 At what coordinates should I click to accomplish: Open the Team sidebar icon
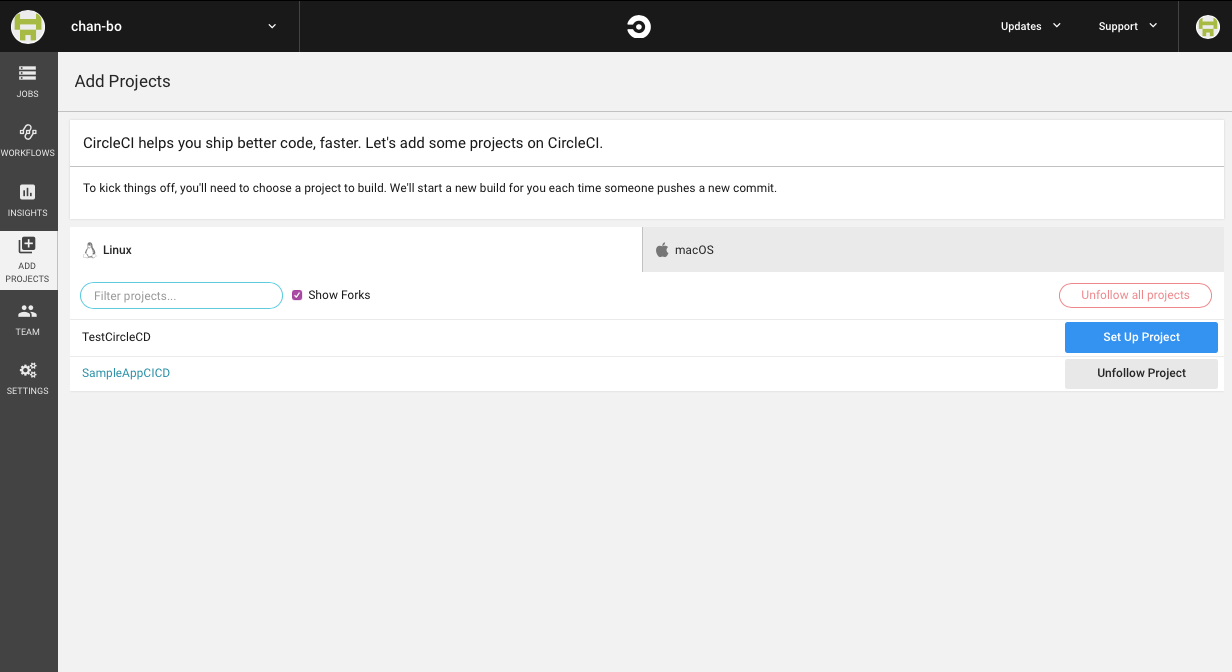(28, 312)
